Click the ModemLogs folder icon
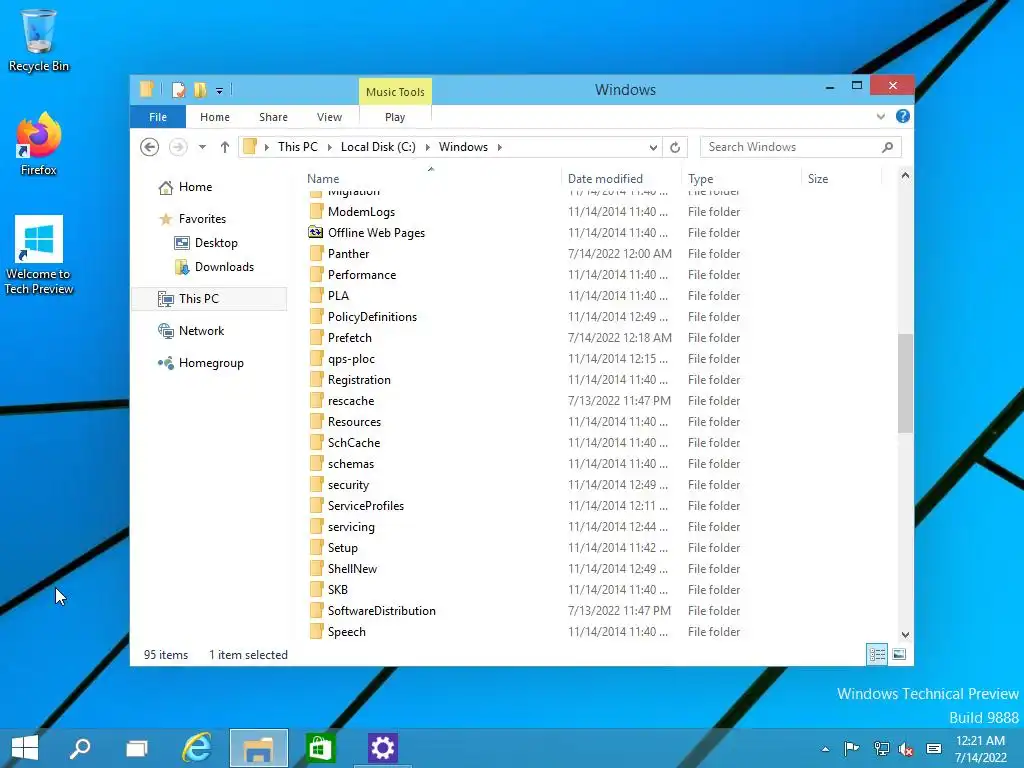This screenshot has width=1024, height=768. (316, 212)
